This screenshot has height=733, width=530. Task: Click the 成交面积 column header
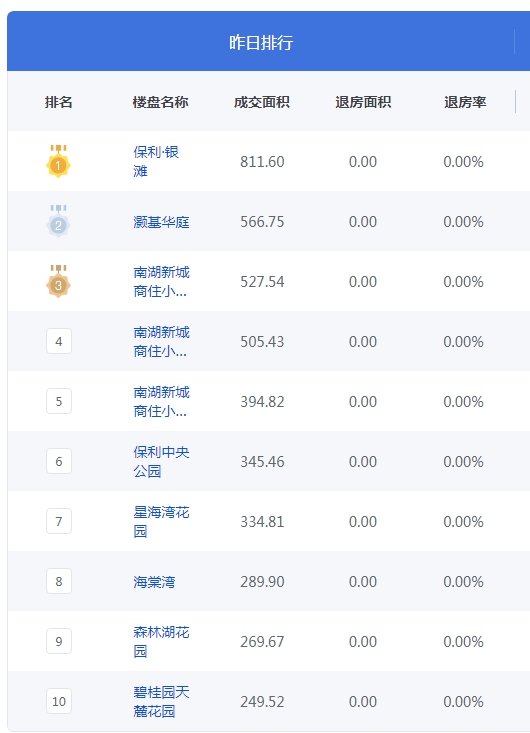pos(262,102)
